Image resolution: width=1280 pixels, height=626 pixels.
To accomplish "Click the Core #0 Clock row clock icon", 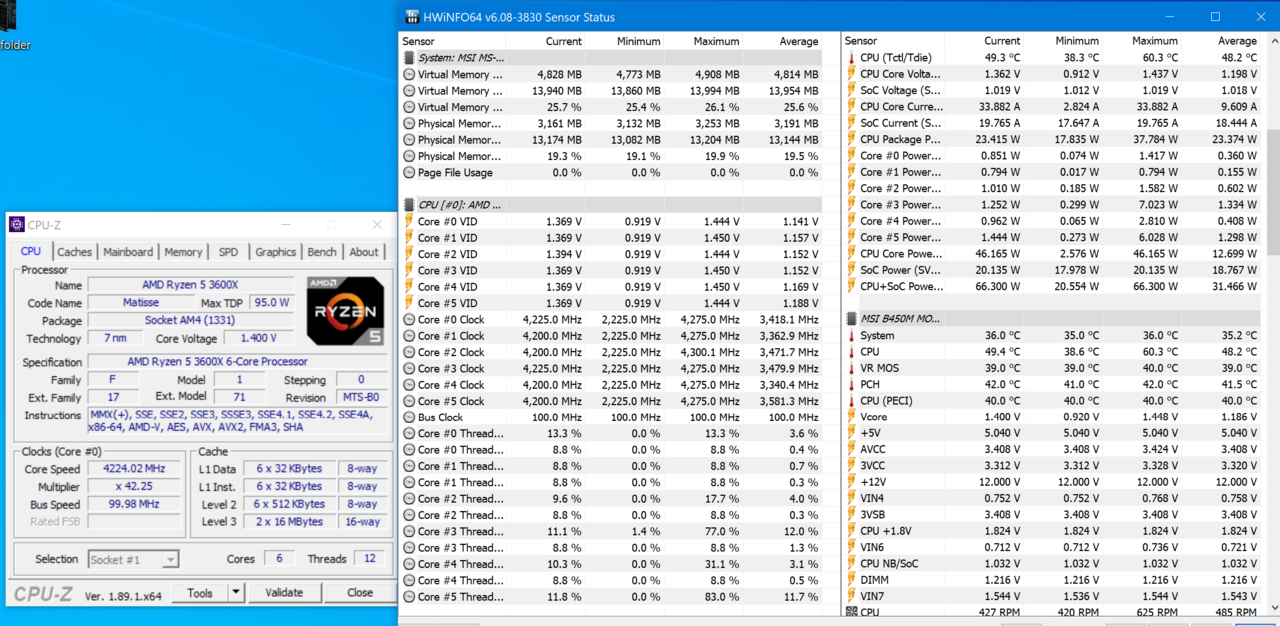I will [x=409, y=320].
